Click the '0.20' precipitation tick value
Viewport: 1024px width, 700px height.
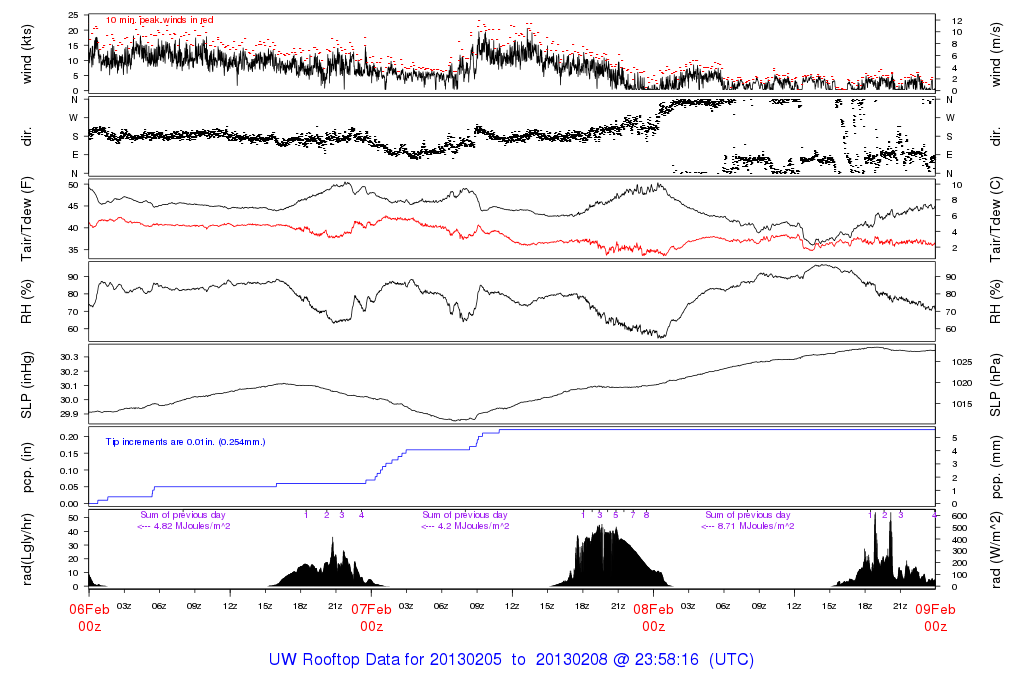70,437
